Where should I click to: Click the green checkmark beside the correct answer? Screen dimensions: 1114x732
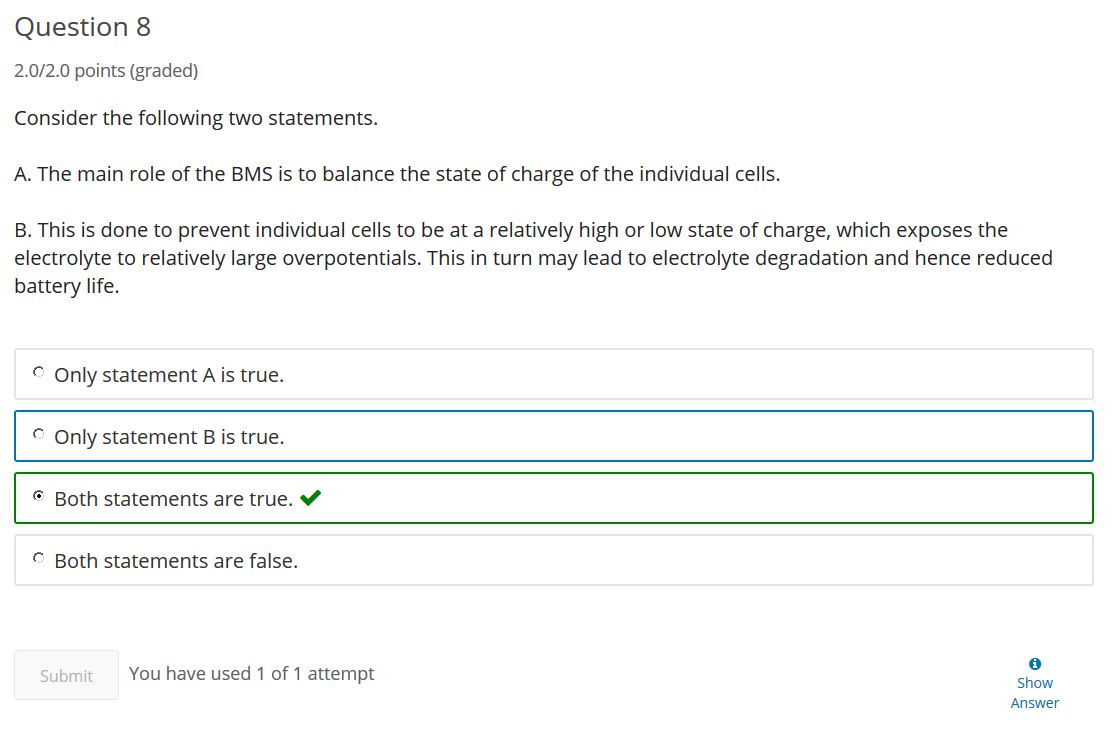tap(310, 497)
